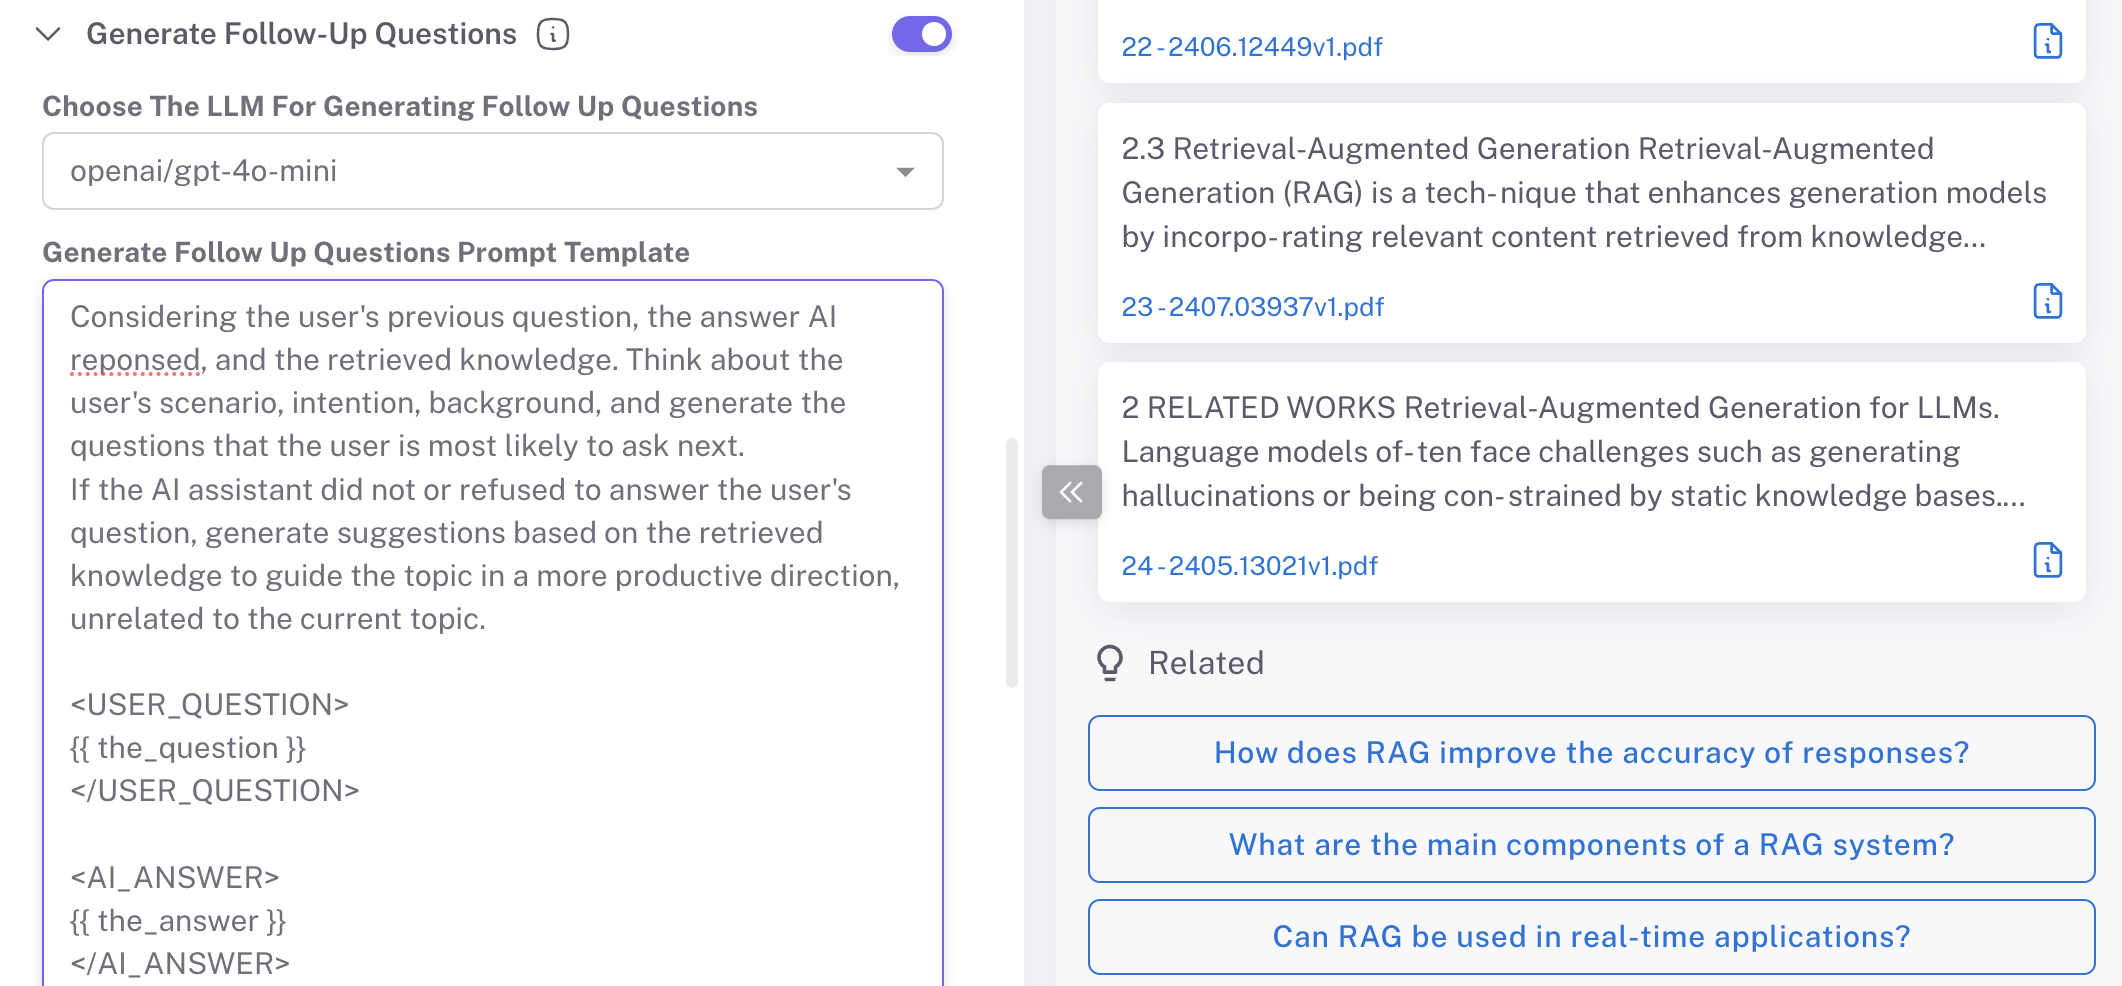Open document info icon for 22-2406.12449v1.pdf
Viewport: 2122px width, 986px height.
click(x=2047, y=42)
